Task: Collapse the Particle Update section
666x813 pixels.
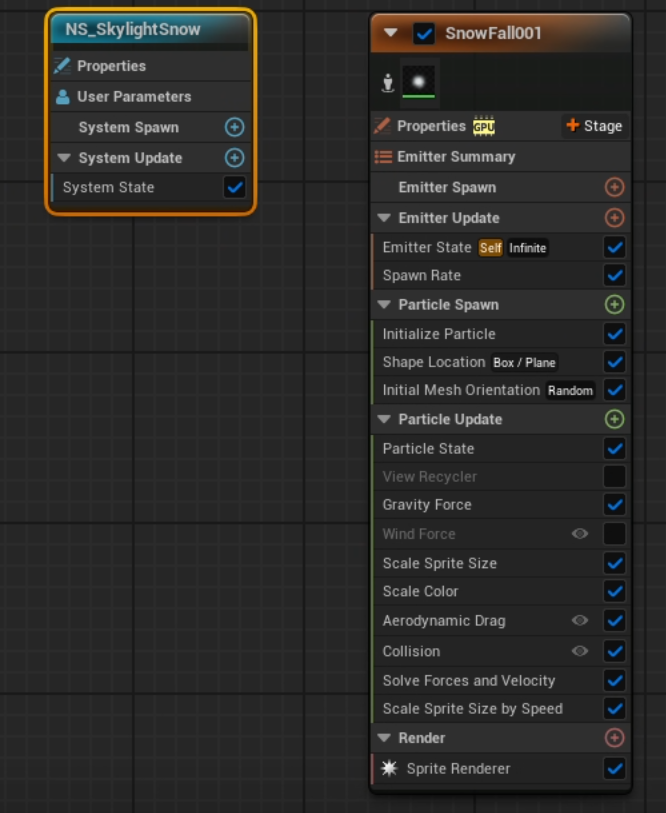Action: (x=384, y=419)
